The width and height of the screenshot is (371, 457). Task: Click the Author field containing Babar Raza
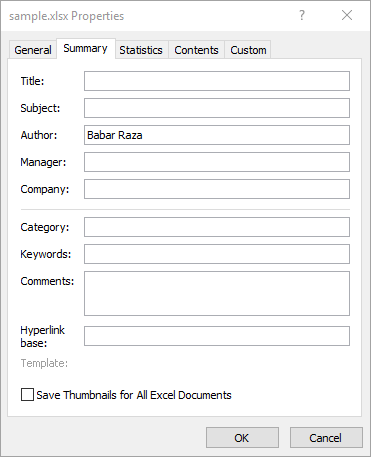point(217,135)
